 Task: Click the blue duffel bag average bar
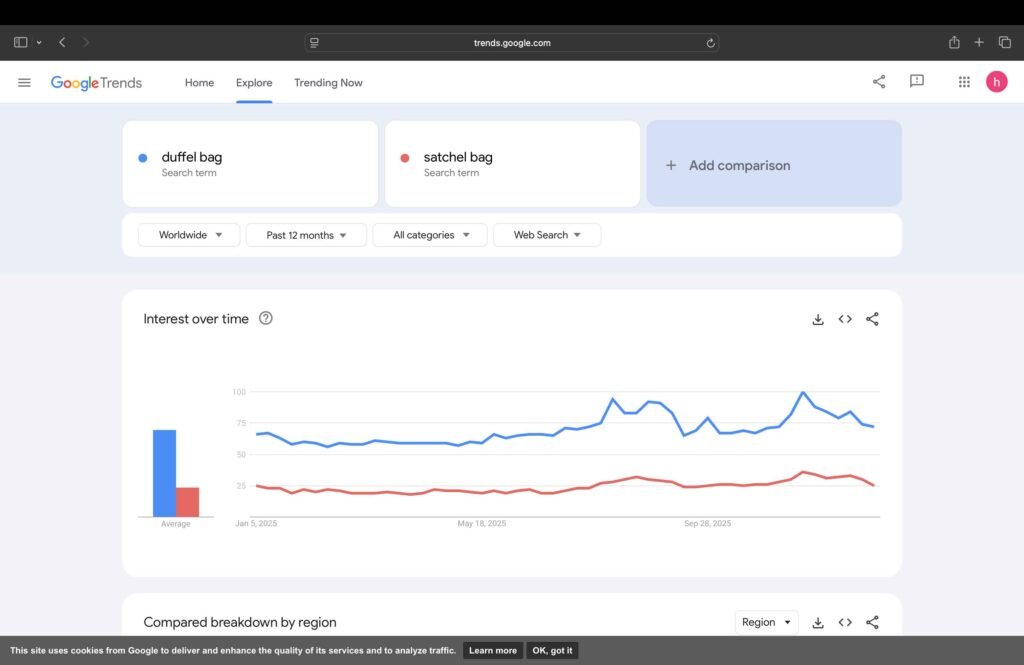pyautogui.click(x=164, y=473)
